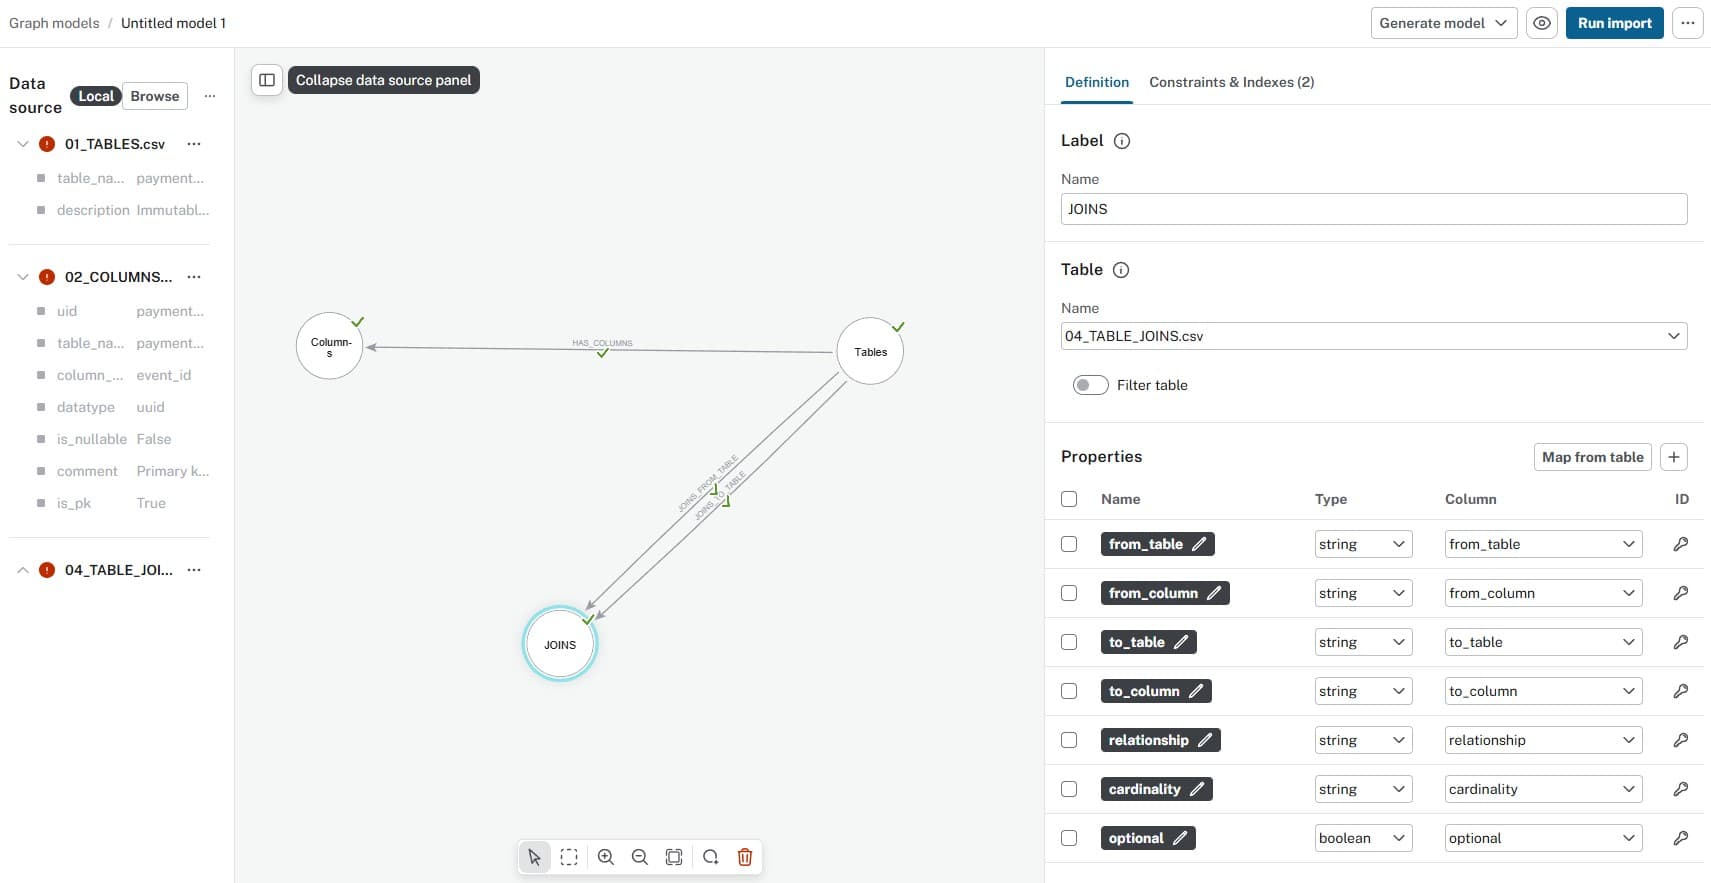Click the lasso selection tool icon
The width and height of the screenshot is (1711, 883).
711,857
